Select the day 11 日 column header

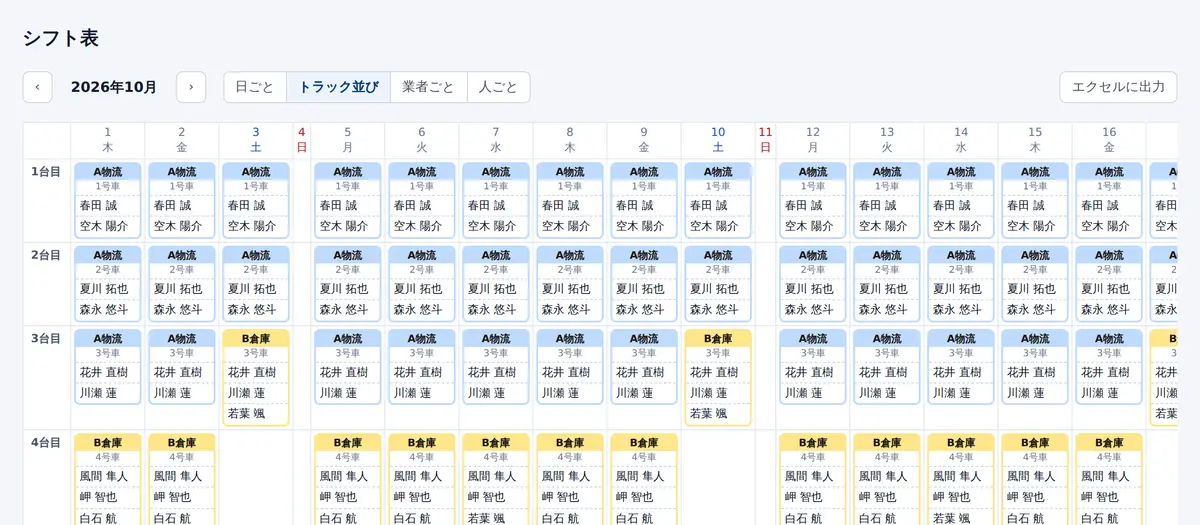[x=765, y=140]
